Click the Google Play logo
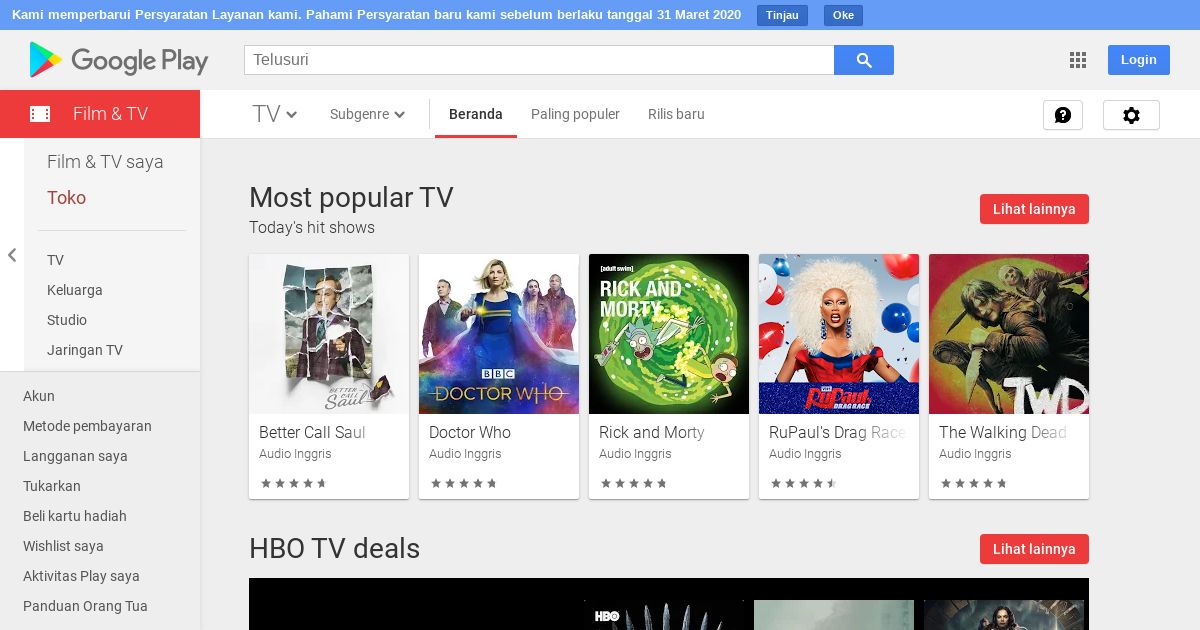Screen dimensions: 1200x630 pyautogui.click(x=119, y=60)
